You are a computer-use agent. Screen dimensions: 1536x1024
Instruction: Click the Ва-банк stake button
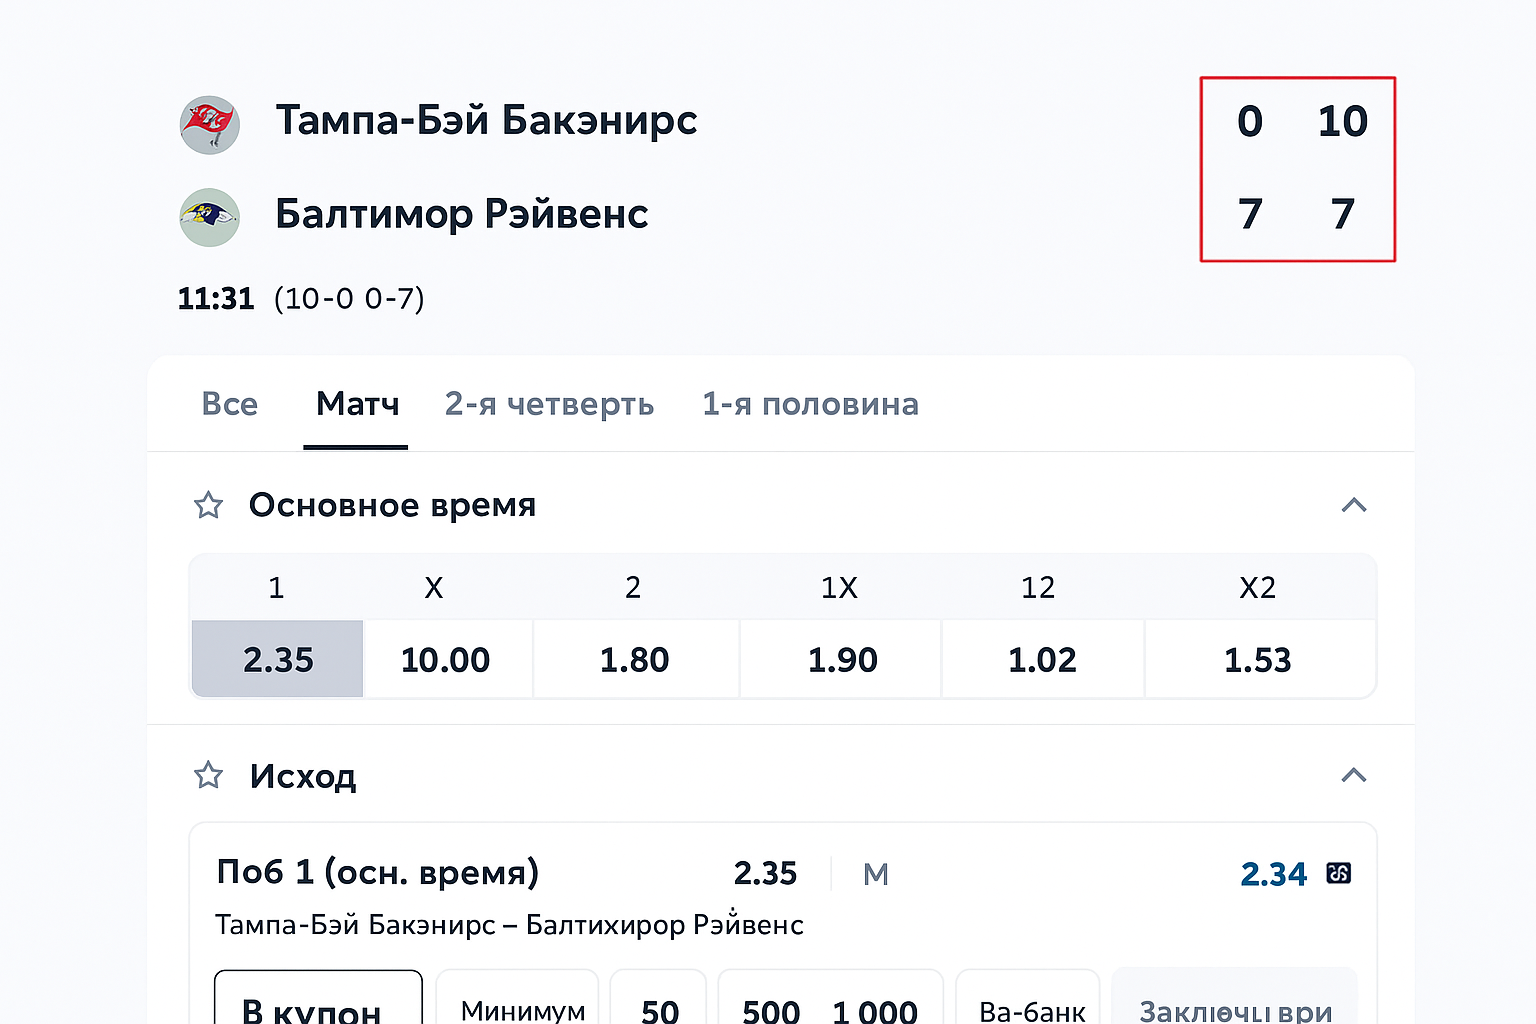pos(1031,1006)
